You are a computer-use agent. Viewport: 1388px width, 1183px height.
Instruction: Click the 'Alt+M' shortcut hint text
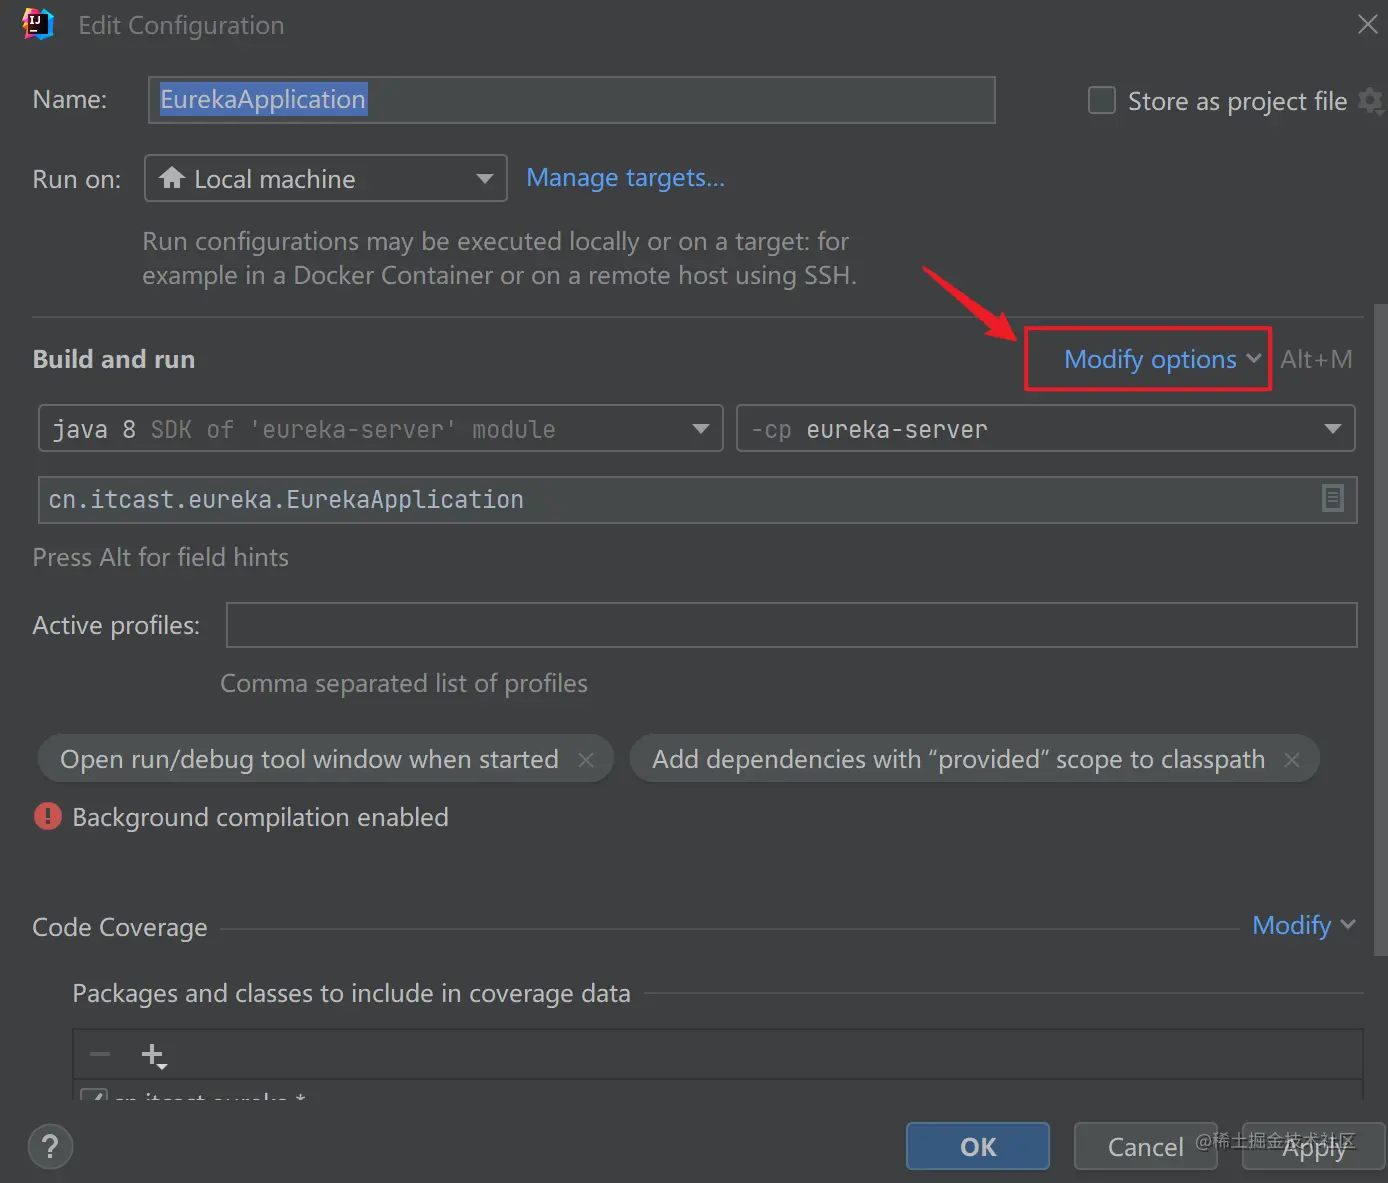(x=1316, y=359)
